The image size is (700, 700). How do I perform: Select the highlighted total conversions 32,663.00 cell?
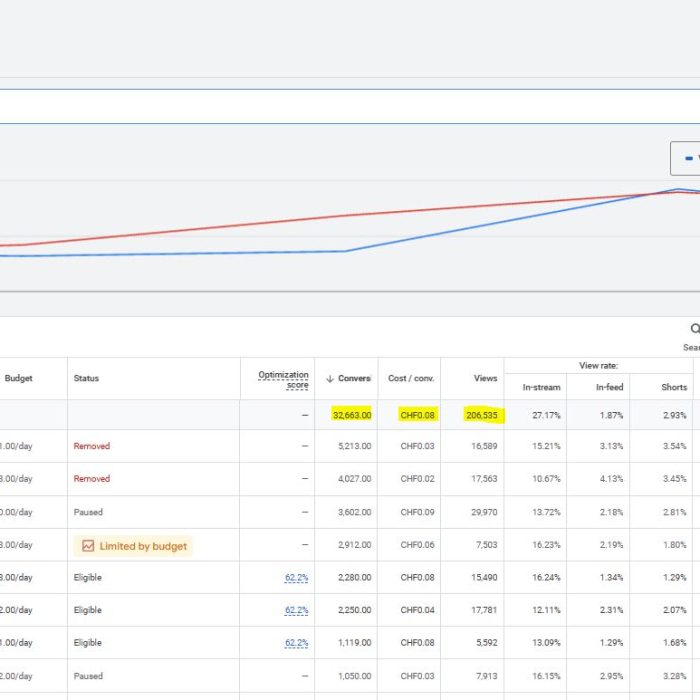pyautogui.click(x=352, y=414)
